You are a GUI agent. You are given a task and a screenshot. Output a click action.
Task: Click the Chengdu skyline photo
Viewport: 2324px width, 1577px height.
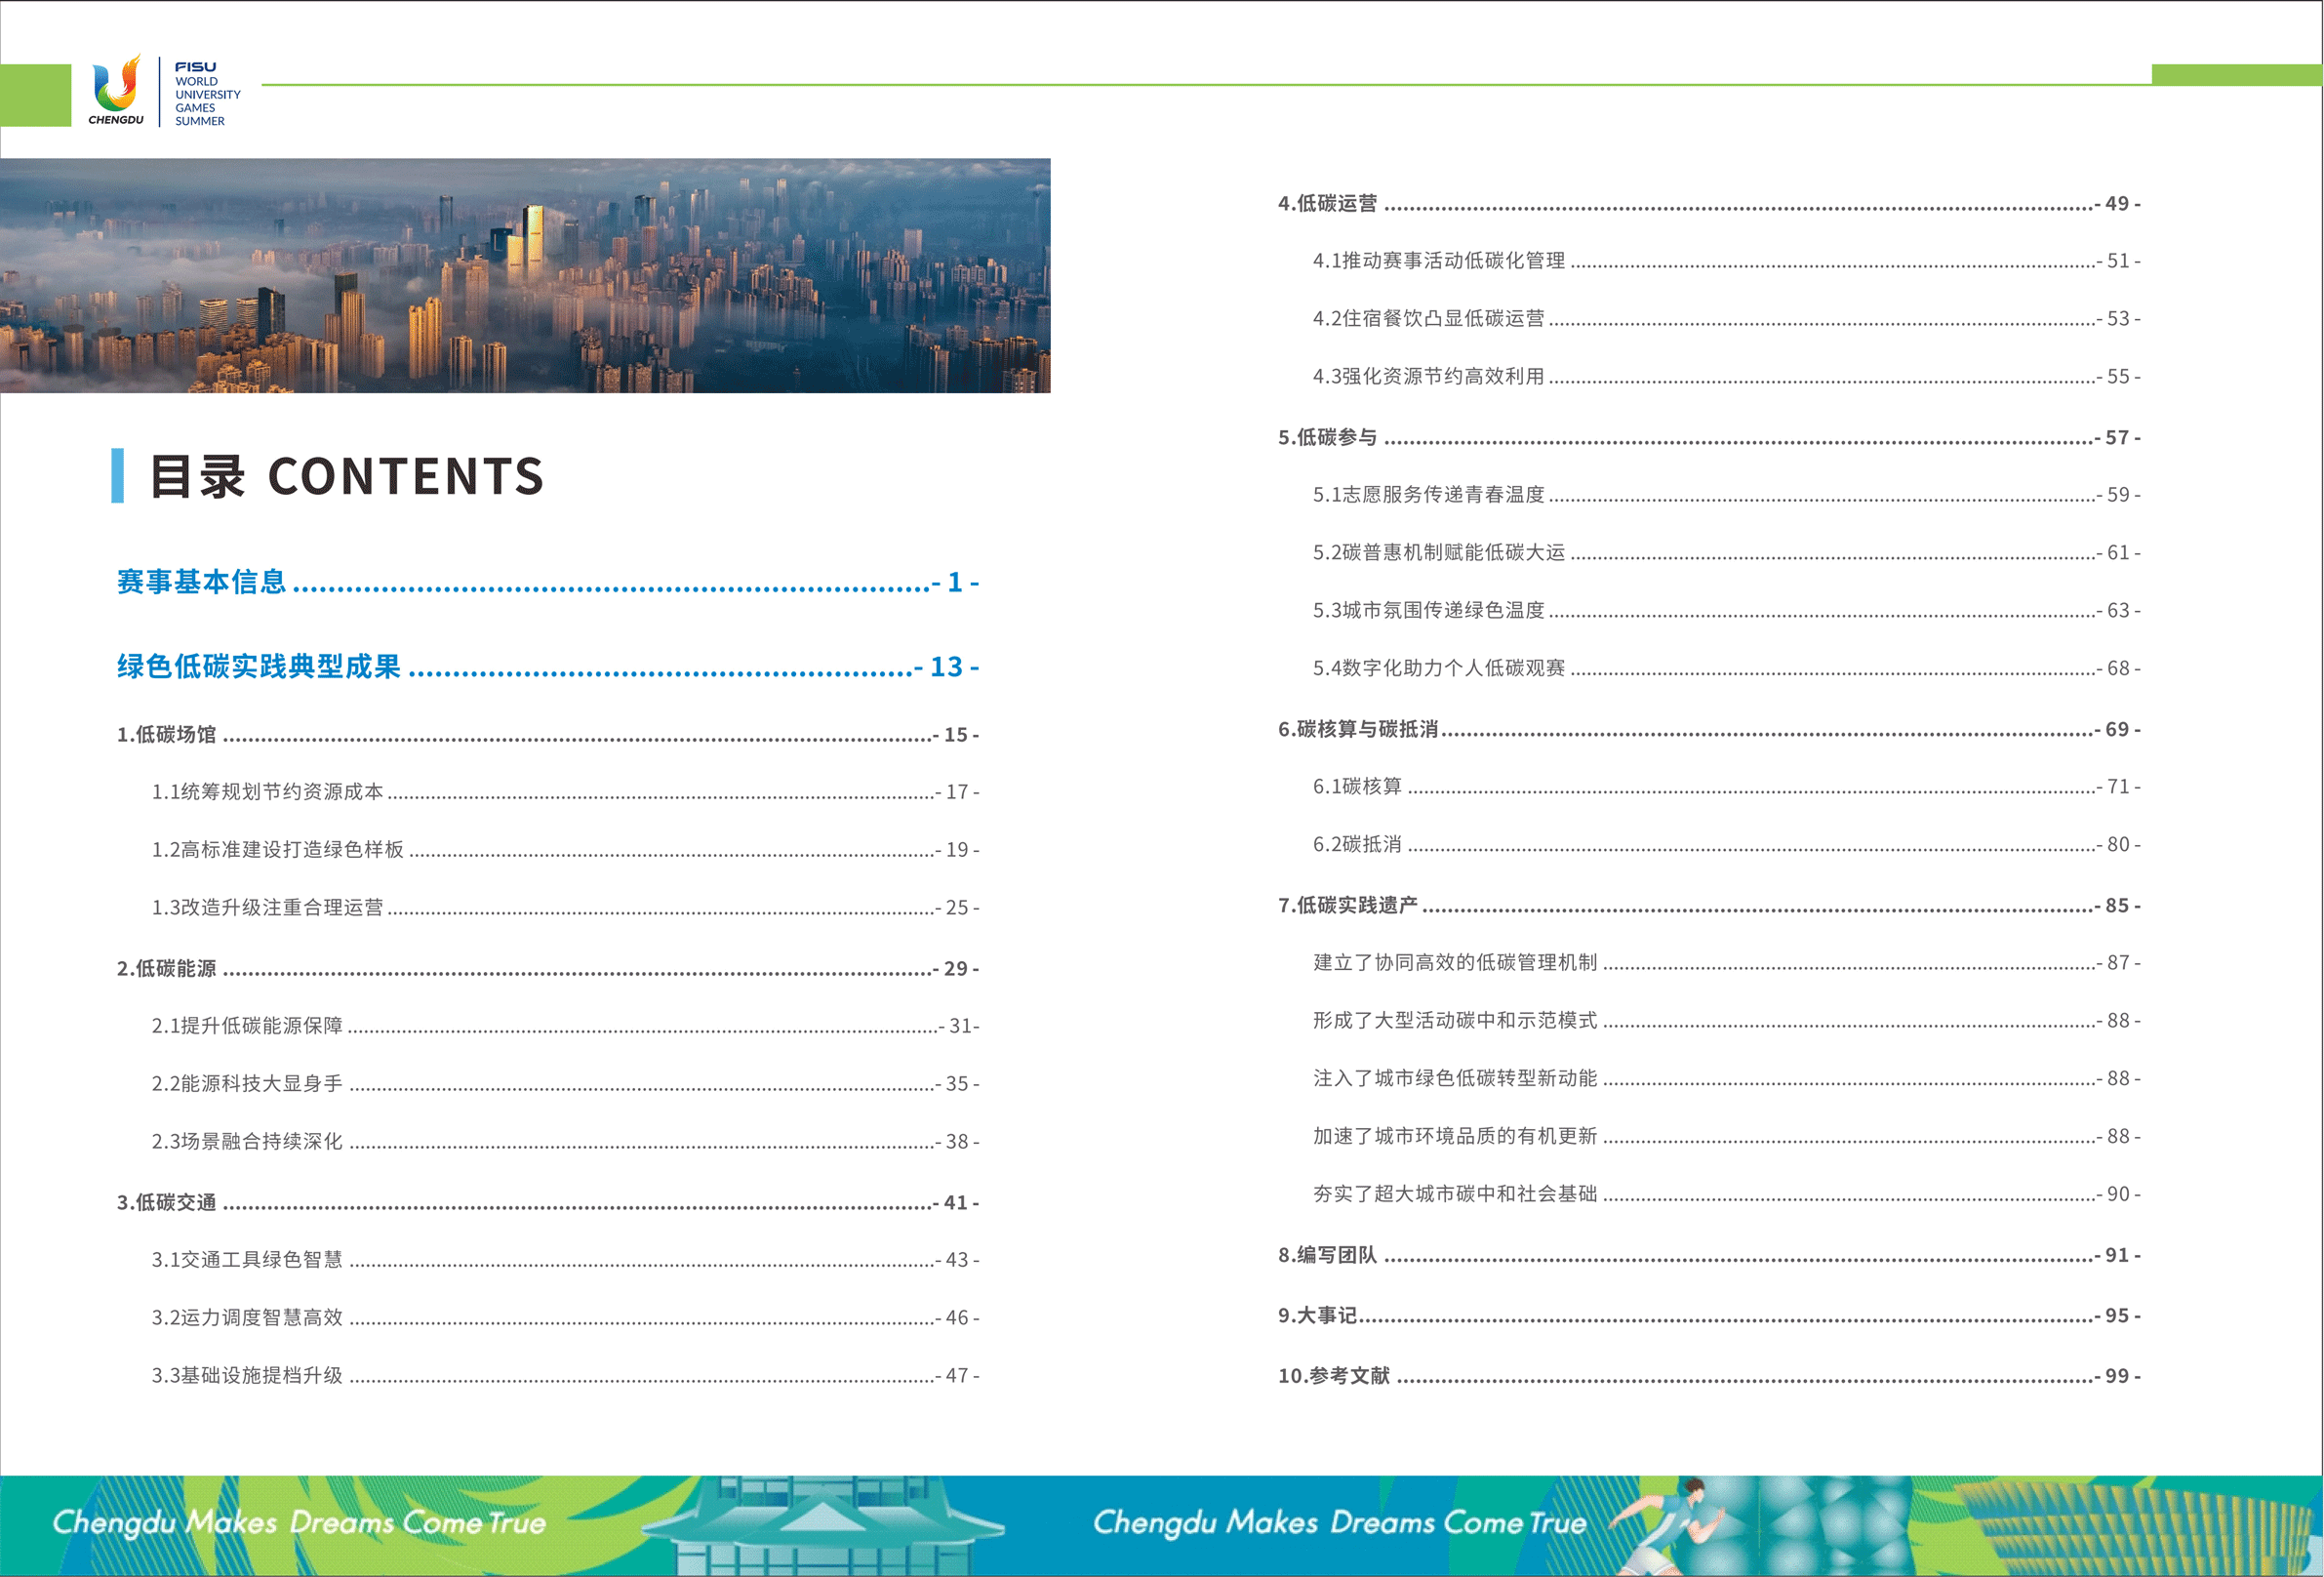(x=525, y=275)
